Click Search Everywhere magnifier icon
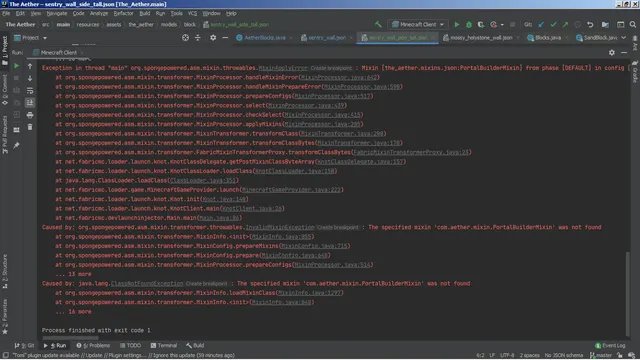640x360 pixels. 633,24
